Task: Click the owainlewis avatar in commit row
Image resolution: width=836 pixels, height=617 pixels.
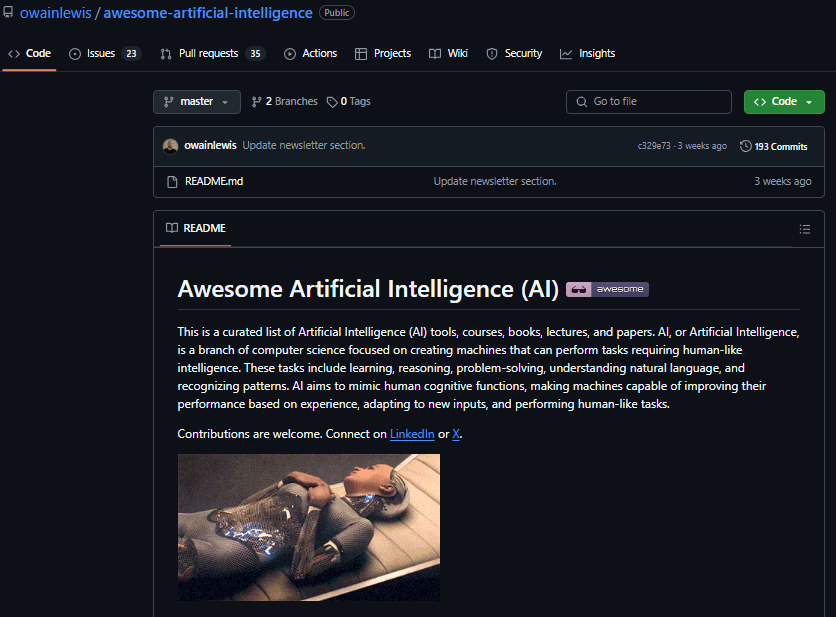Action: tap(171, 146)
